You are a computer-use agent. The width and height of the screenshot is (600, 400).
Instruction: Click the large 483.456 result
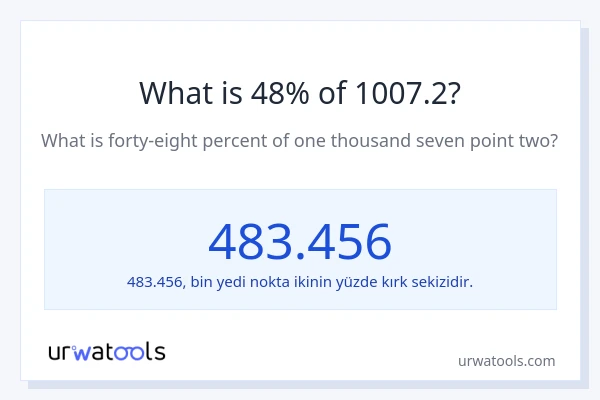tap(300, 241)
